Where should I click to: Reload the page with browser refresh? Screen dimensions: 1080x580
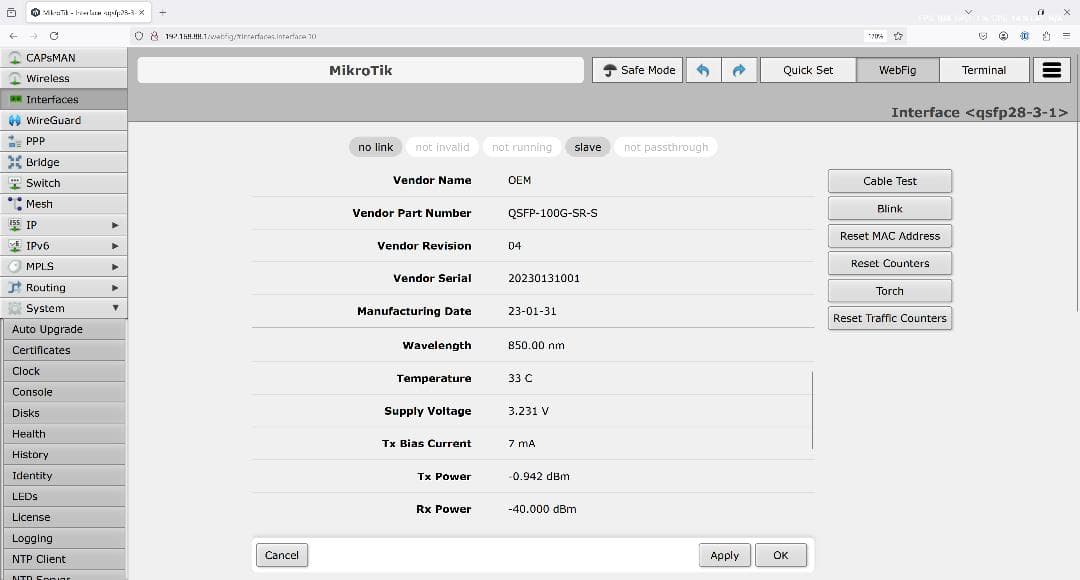point(54,36)
